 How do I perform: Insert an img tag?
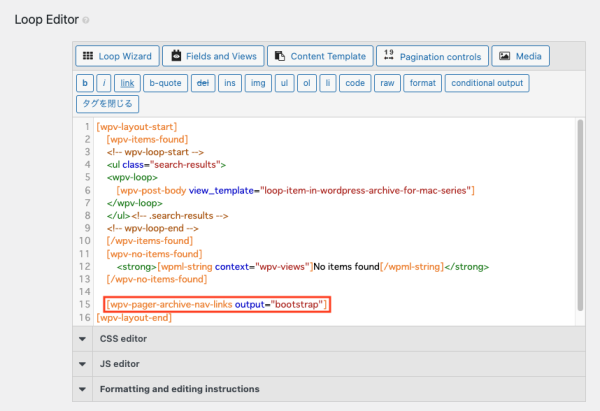click(256, 82)
